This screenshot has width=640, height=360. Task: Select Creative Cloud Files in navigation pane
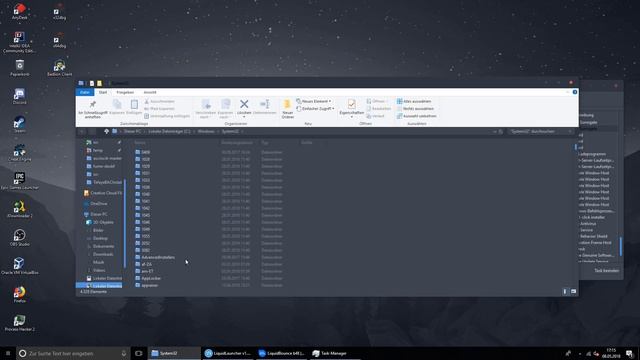click(103, 193)
